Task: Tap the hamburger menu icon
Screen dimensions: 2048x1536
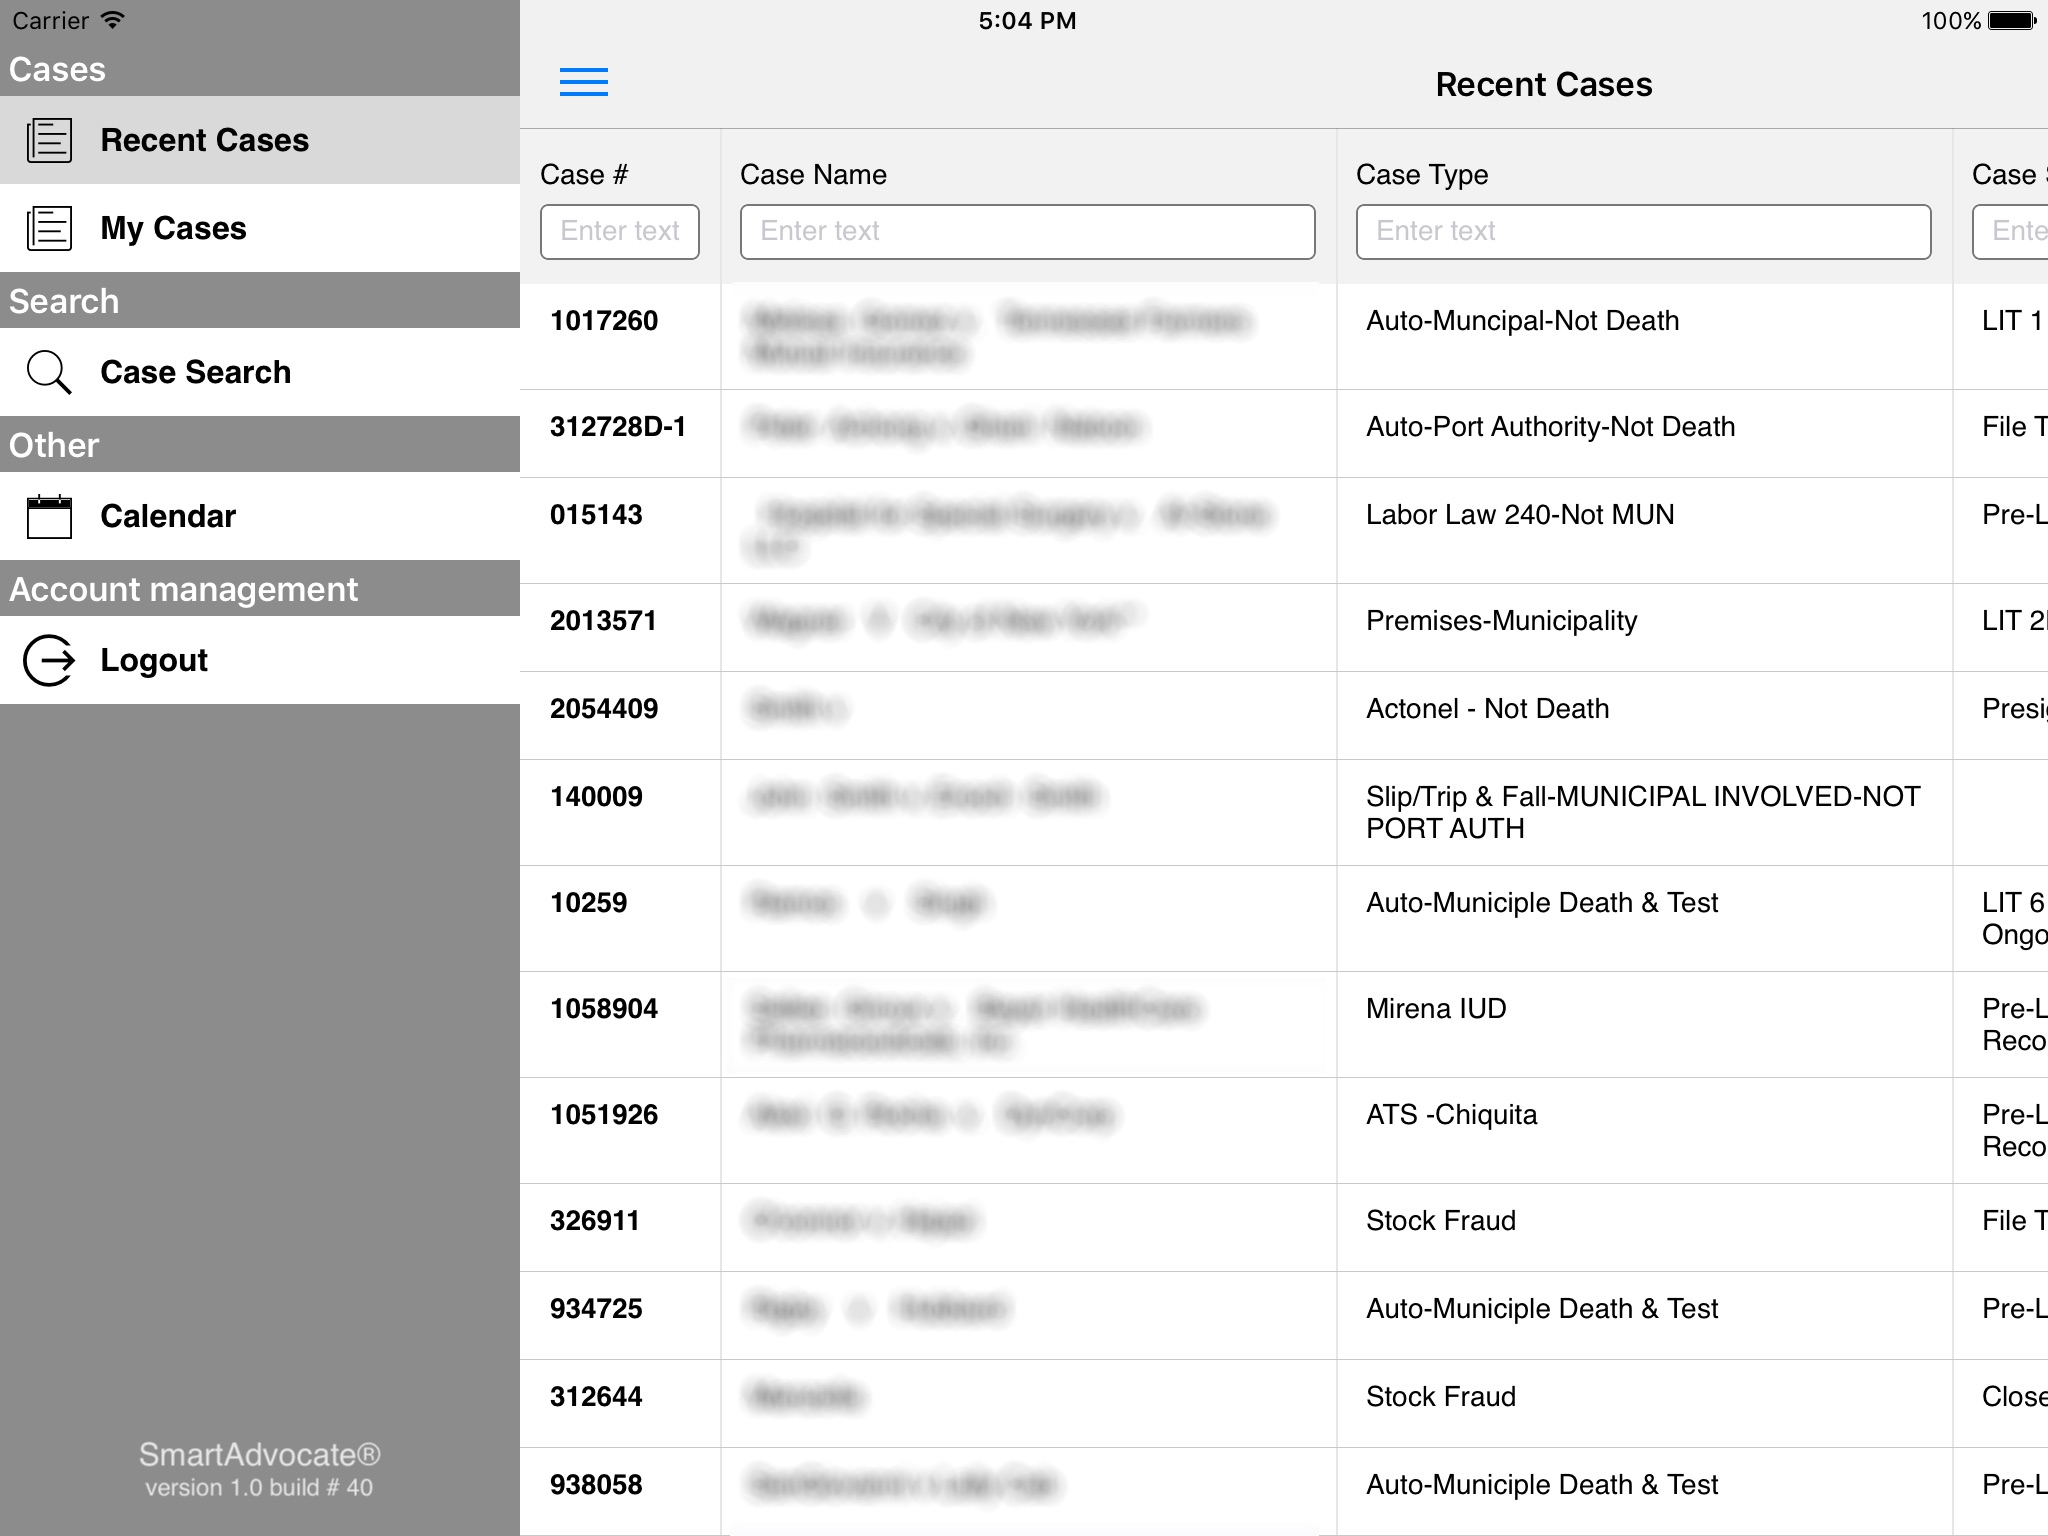Action: pos(584,82)
